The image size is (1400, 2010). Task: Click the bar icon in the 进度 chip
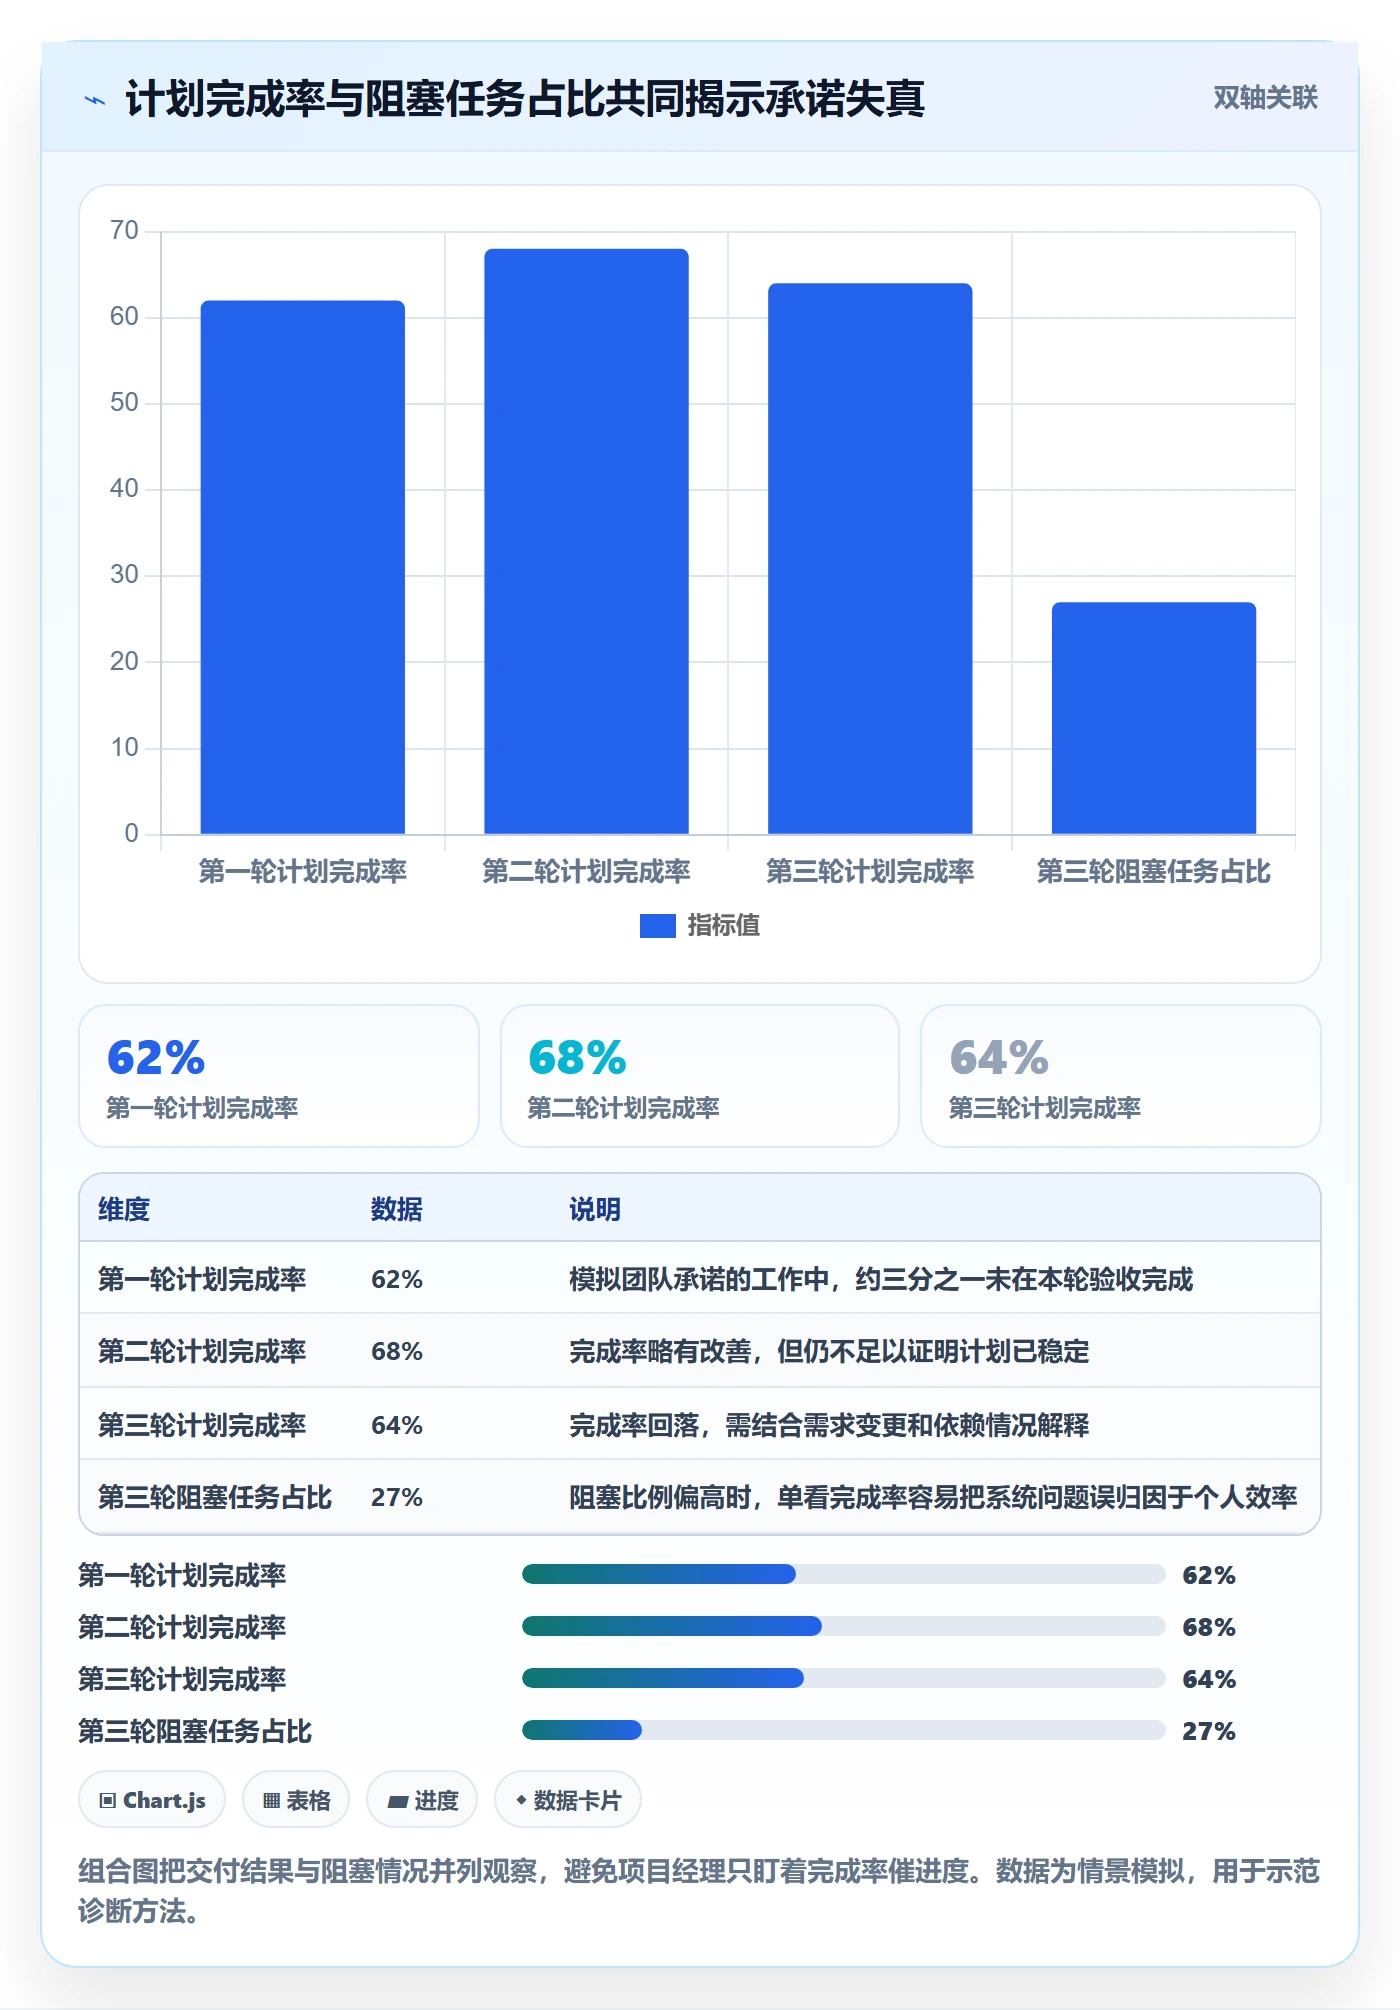[x=398, y=1802]
